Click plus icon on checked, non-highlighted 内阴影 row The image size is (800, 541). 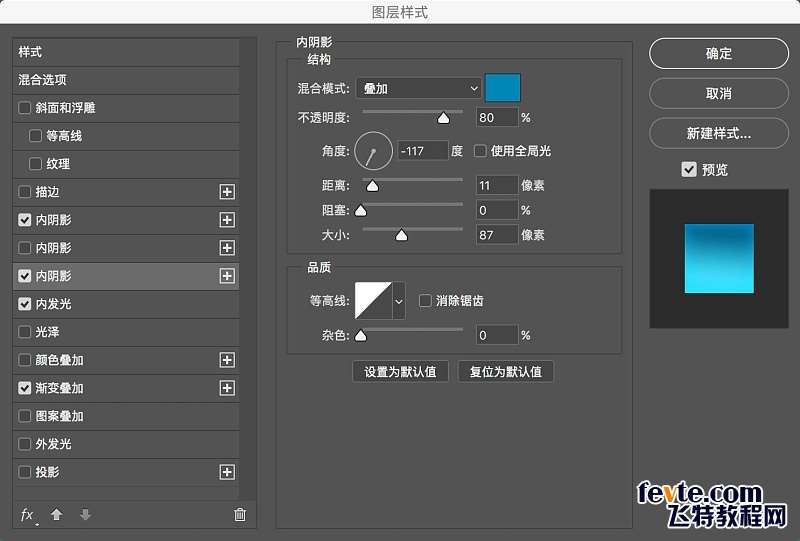tap(227, 220)
